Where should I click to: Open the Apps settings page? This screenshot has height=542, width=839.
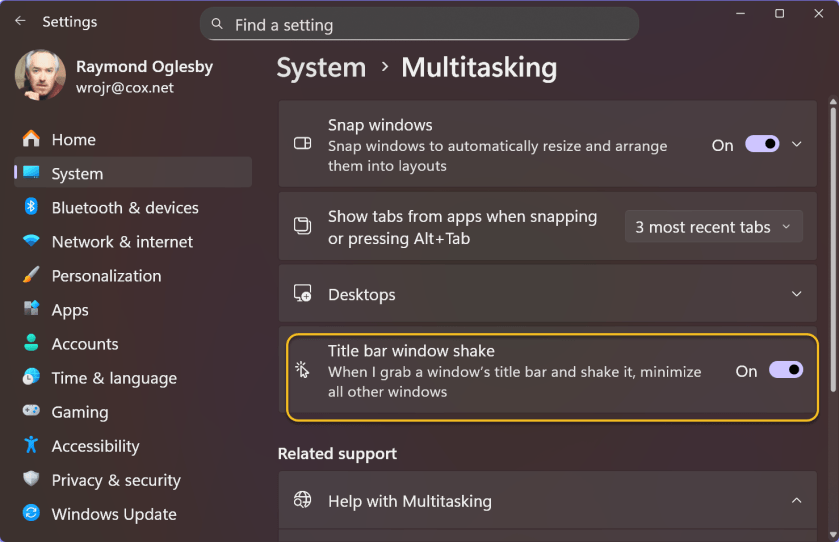click(70, 310)
